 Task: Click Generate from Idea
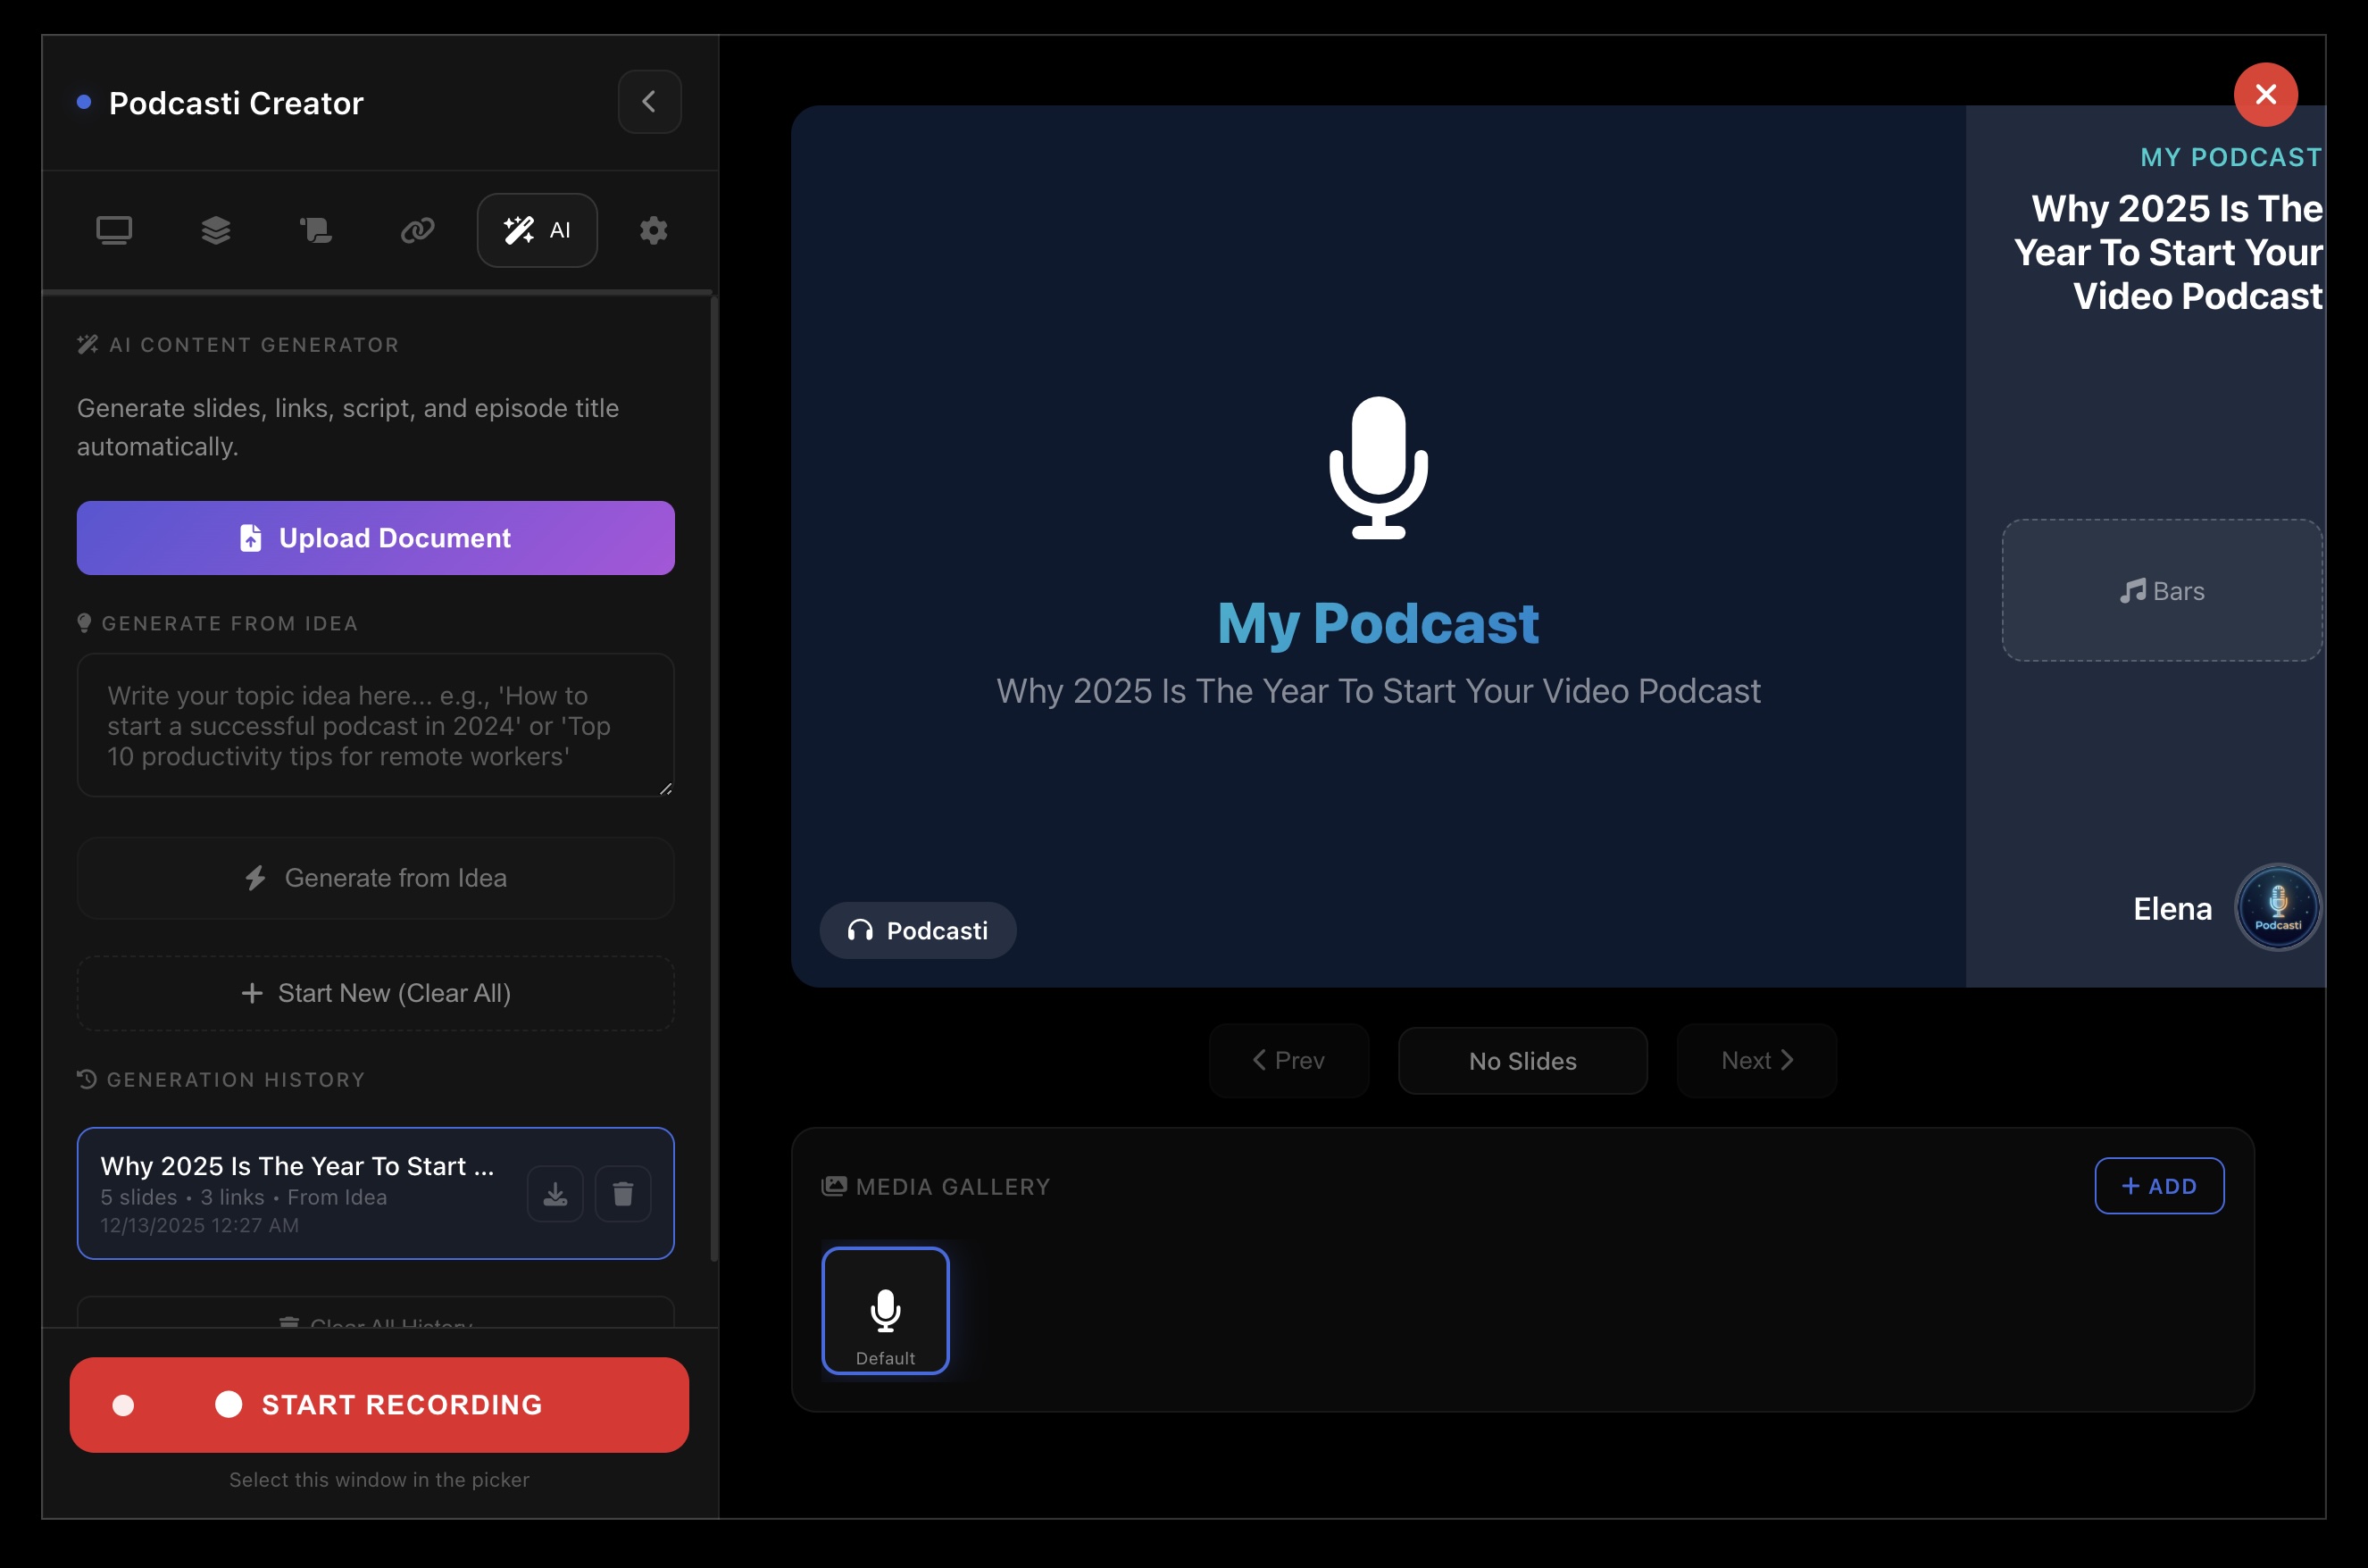(376, 877)
